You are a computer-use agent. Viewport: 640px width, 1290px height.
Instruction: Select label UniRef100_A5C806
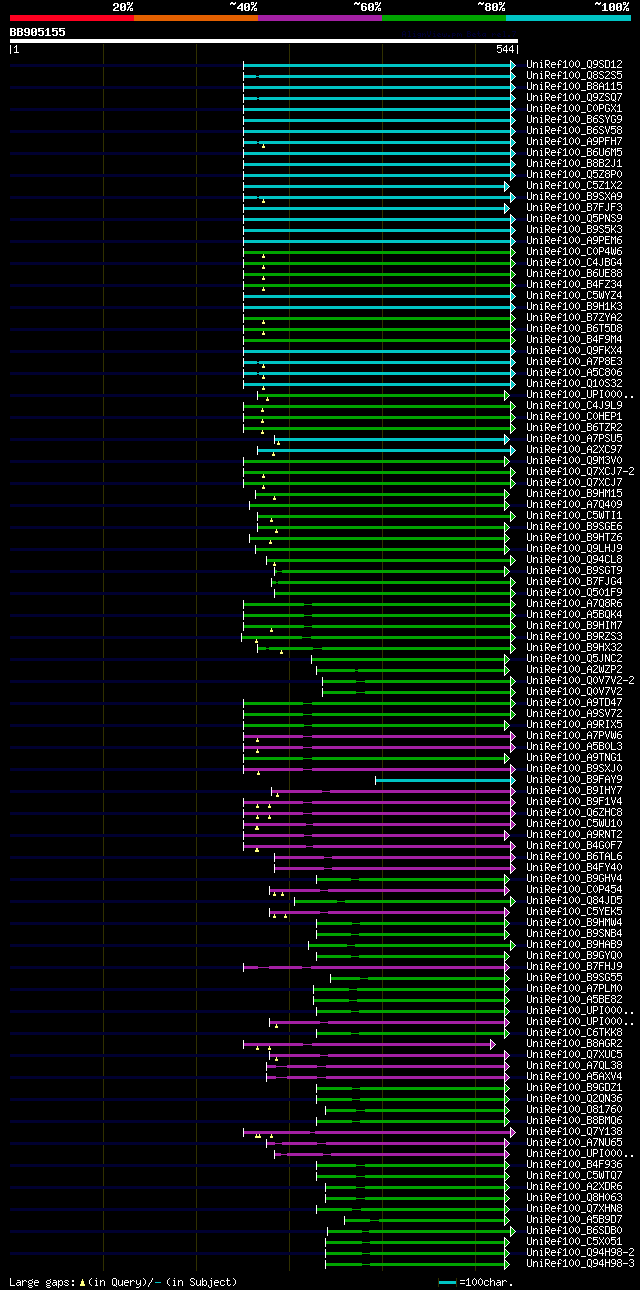[574, 373]
